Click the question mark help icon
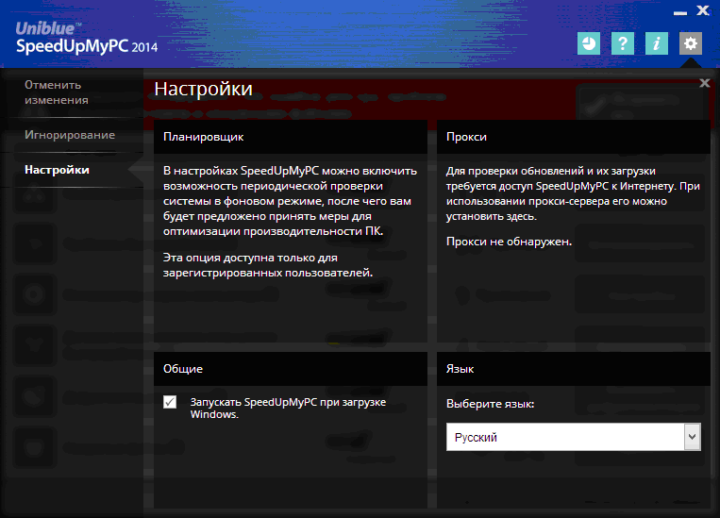720x518 pixels. 623,43
